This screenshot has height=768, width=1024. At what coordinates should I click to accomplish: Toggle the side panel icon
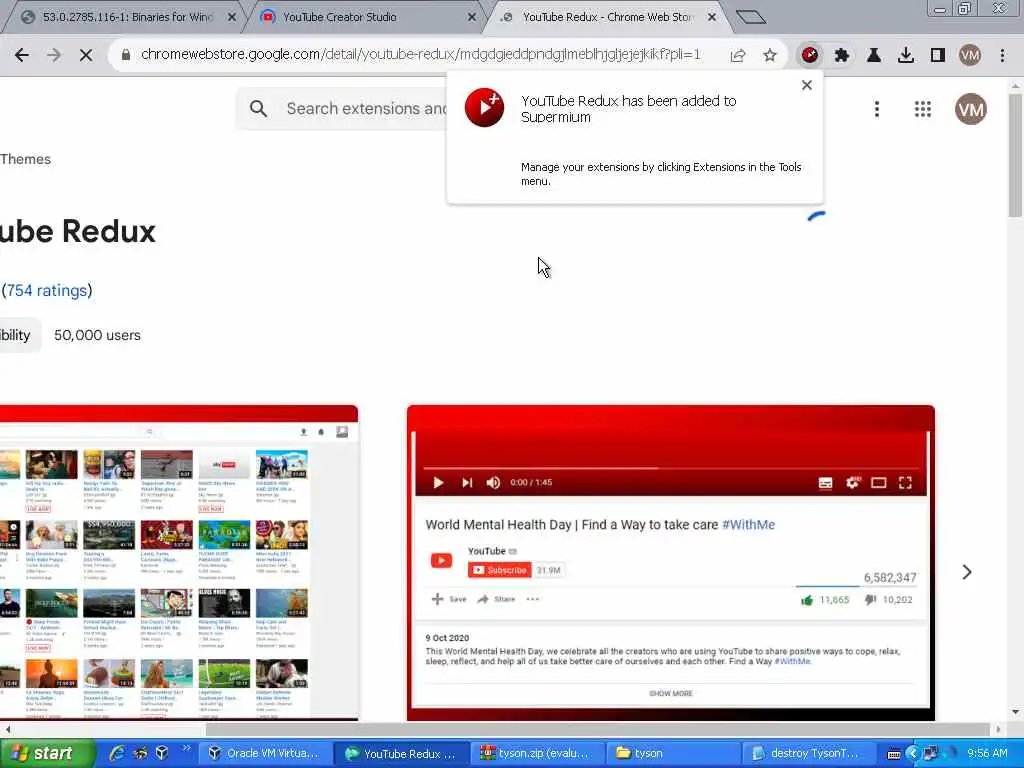tap(938, 56)
